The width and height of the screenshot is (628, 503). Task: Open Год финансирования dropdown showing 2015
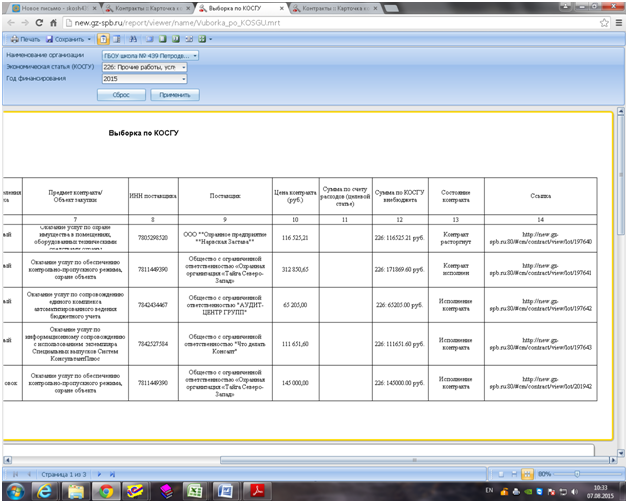click(x=145, y=79)
